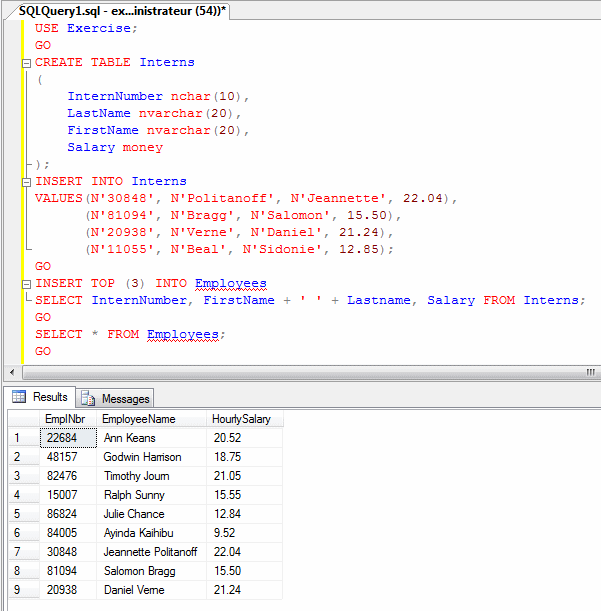The image size is (601, 611).
Task: Click the Messages tab icon
Action: tap(88, 399)
